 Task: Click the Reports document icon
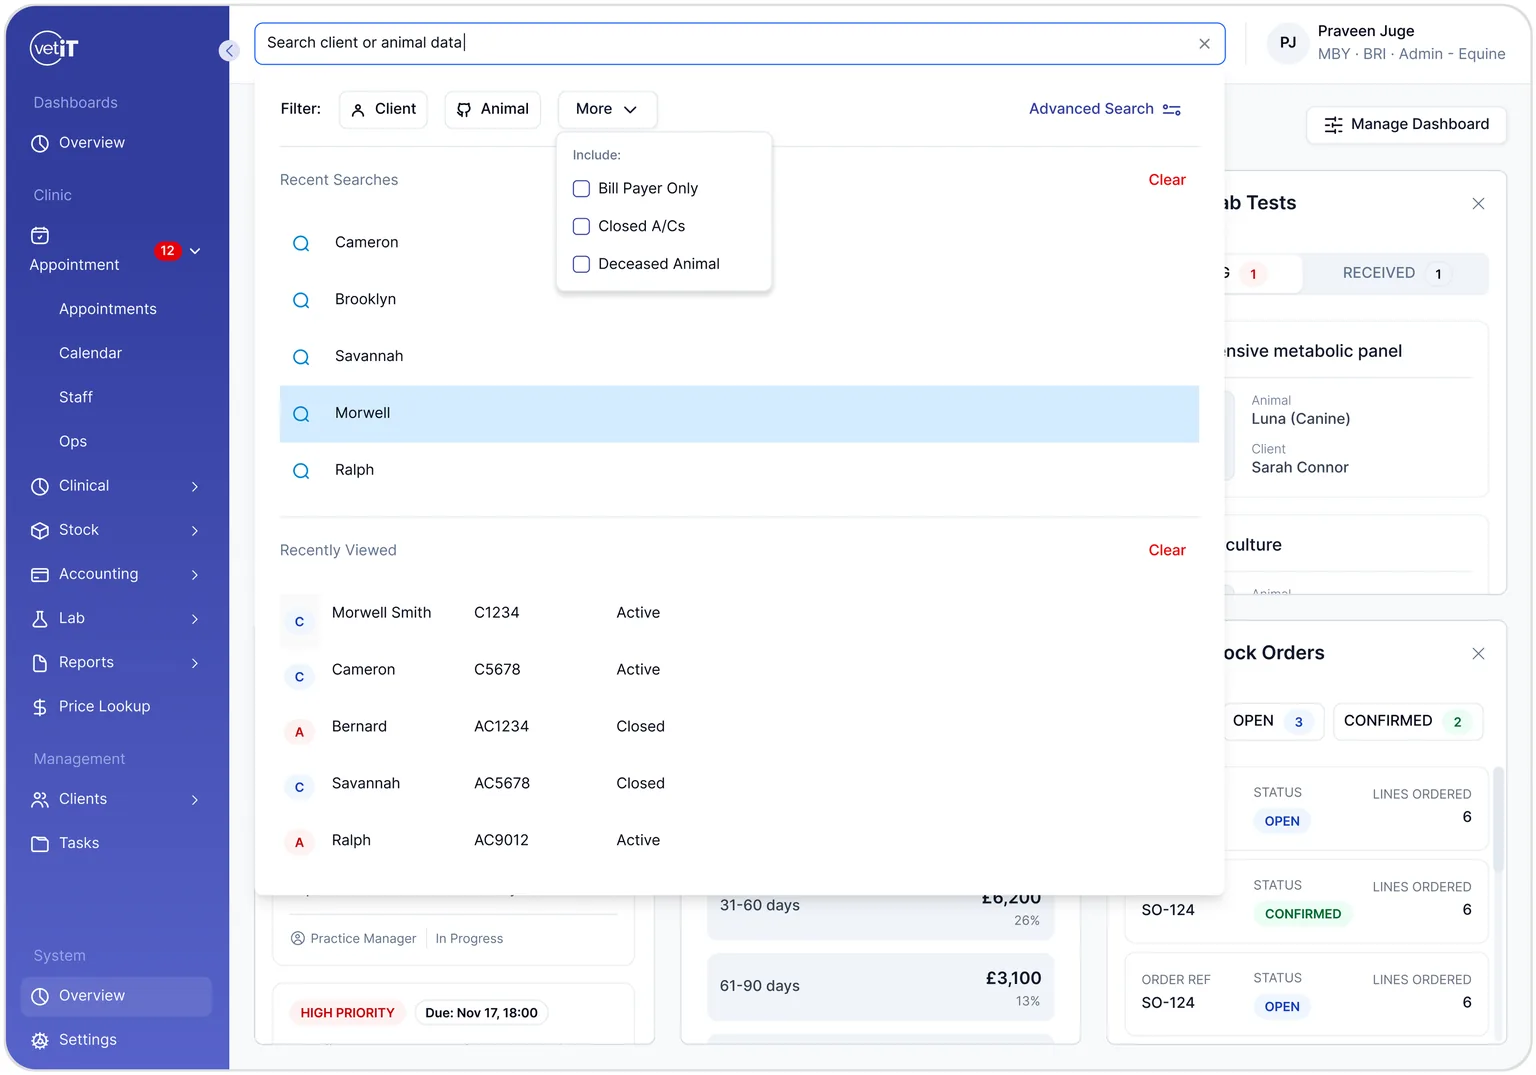point(40,662)
